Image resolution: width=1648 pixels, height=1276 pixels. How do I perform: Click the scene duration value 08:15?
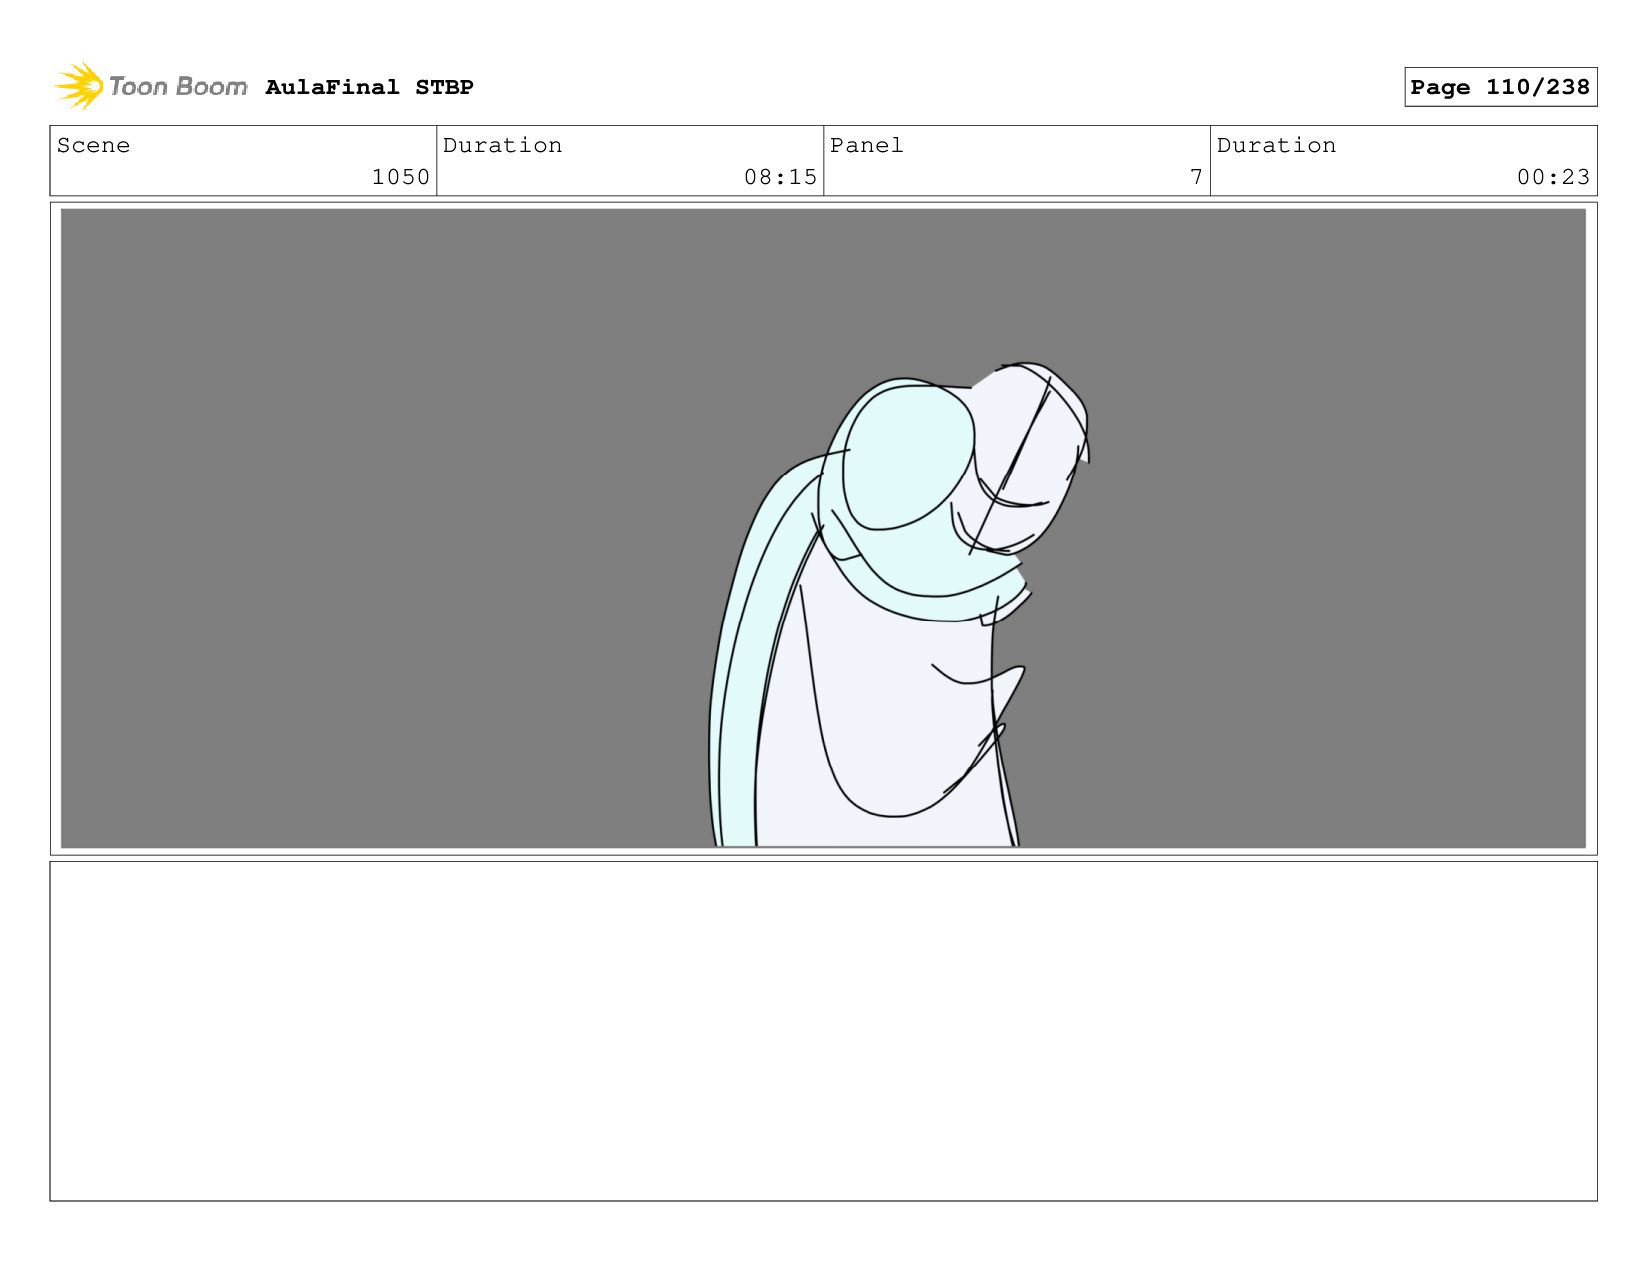click(x=780, y=177)
